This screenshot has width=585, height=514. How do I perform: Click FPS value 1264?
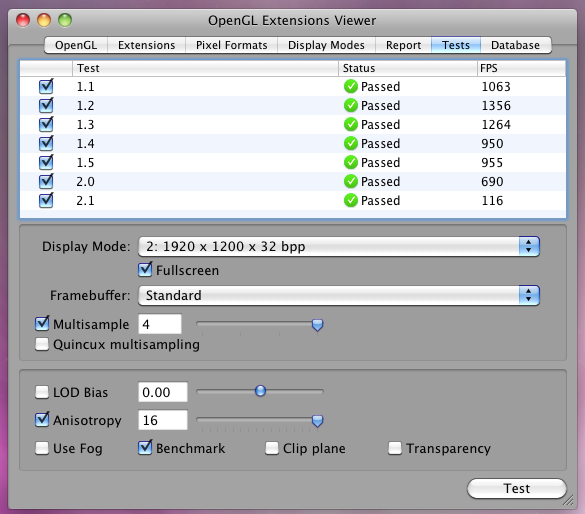click(x=496, y=125)
